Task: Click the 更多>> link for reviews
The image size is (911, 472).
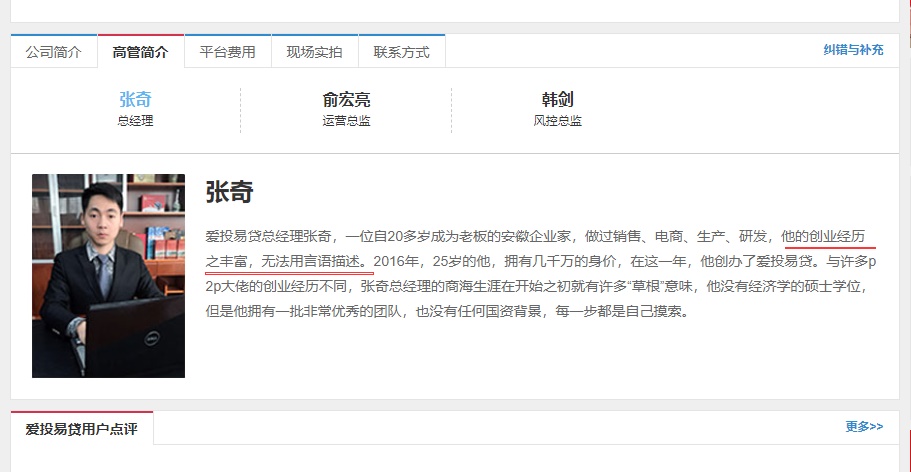Action: (x=864, y=426)
